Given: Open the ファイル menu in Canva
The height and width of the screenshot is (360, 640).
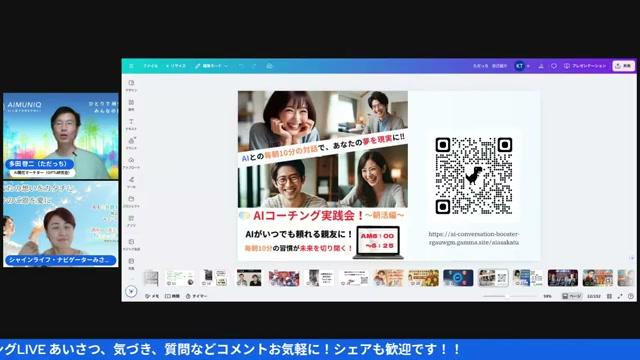Looking at the screenshot, I should (x=151, y=66).
